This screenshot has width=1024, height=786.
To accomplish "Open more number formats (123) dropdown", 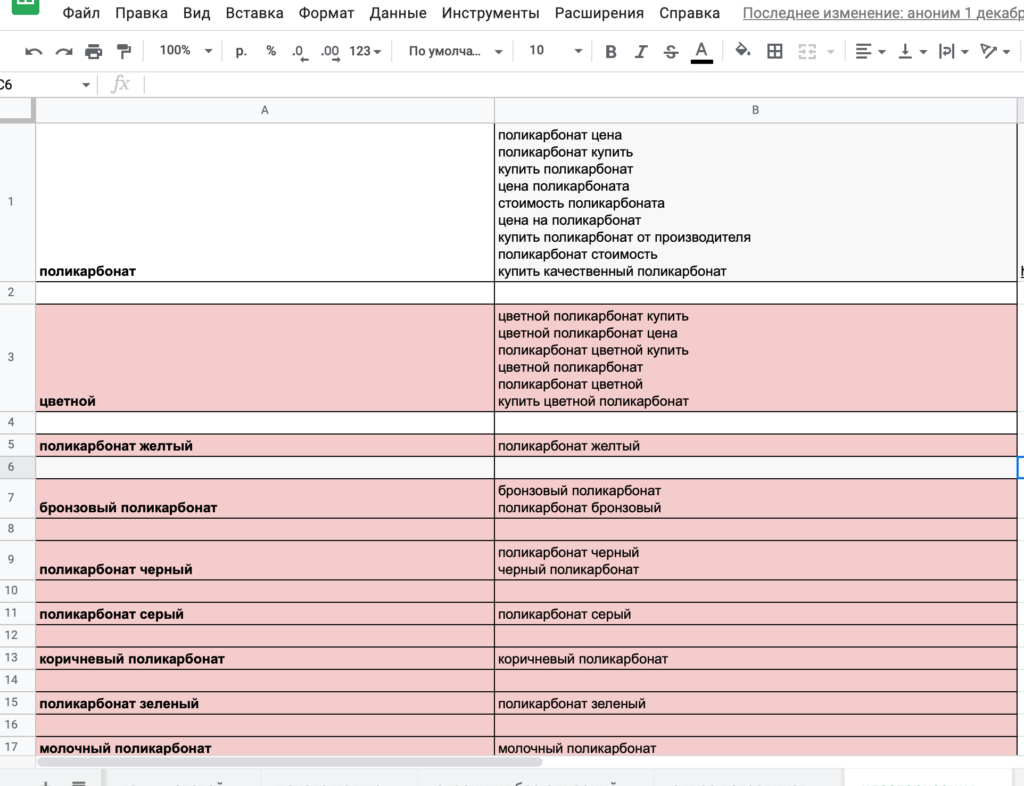I will (x=365, y=51).
